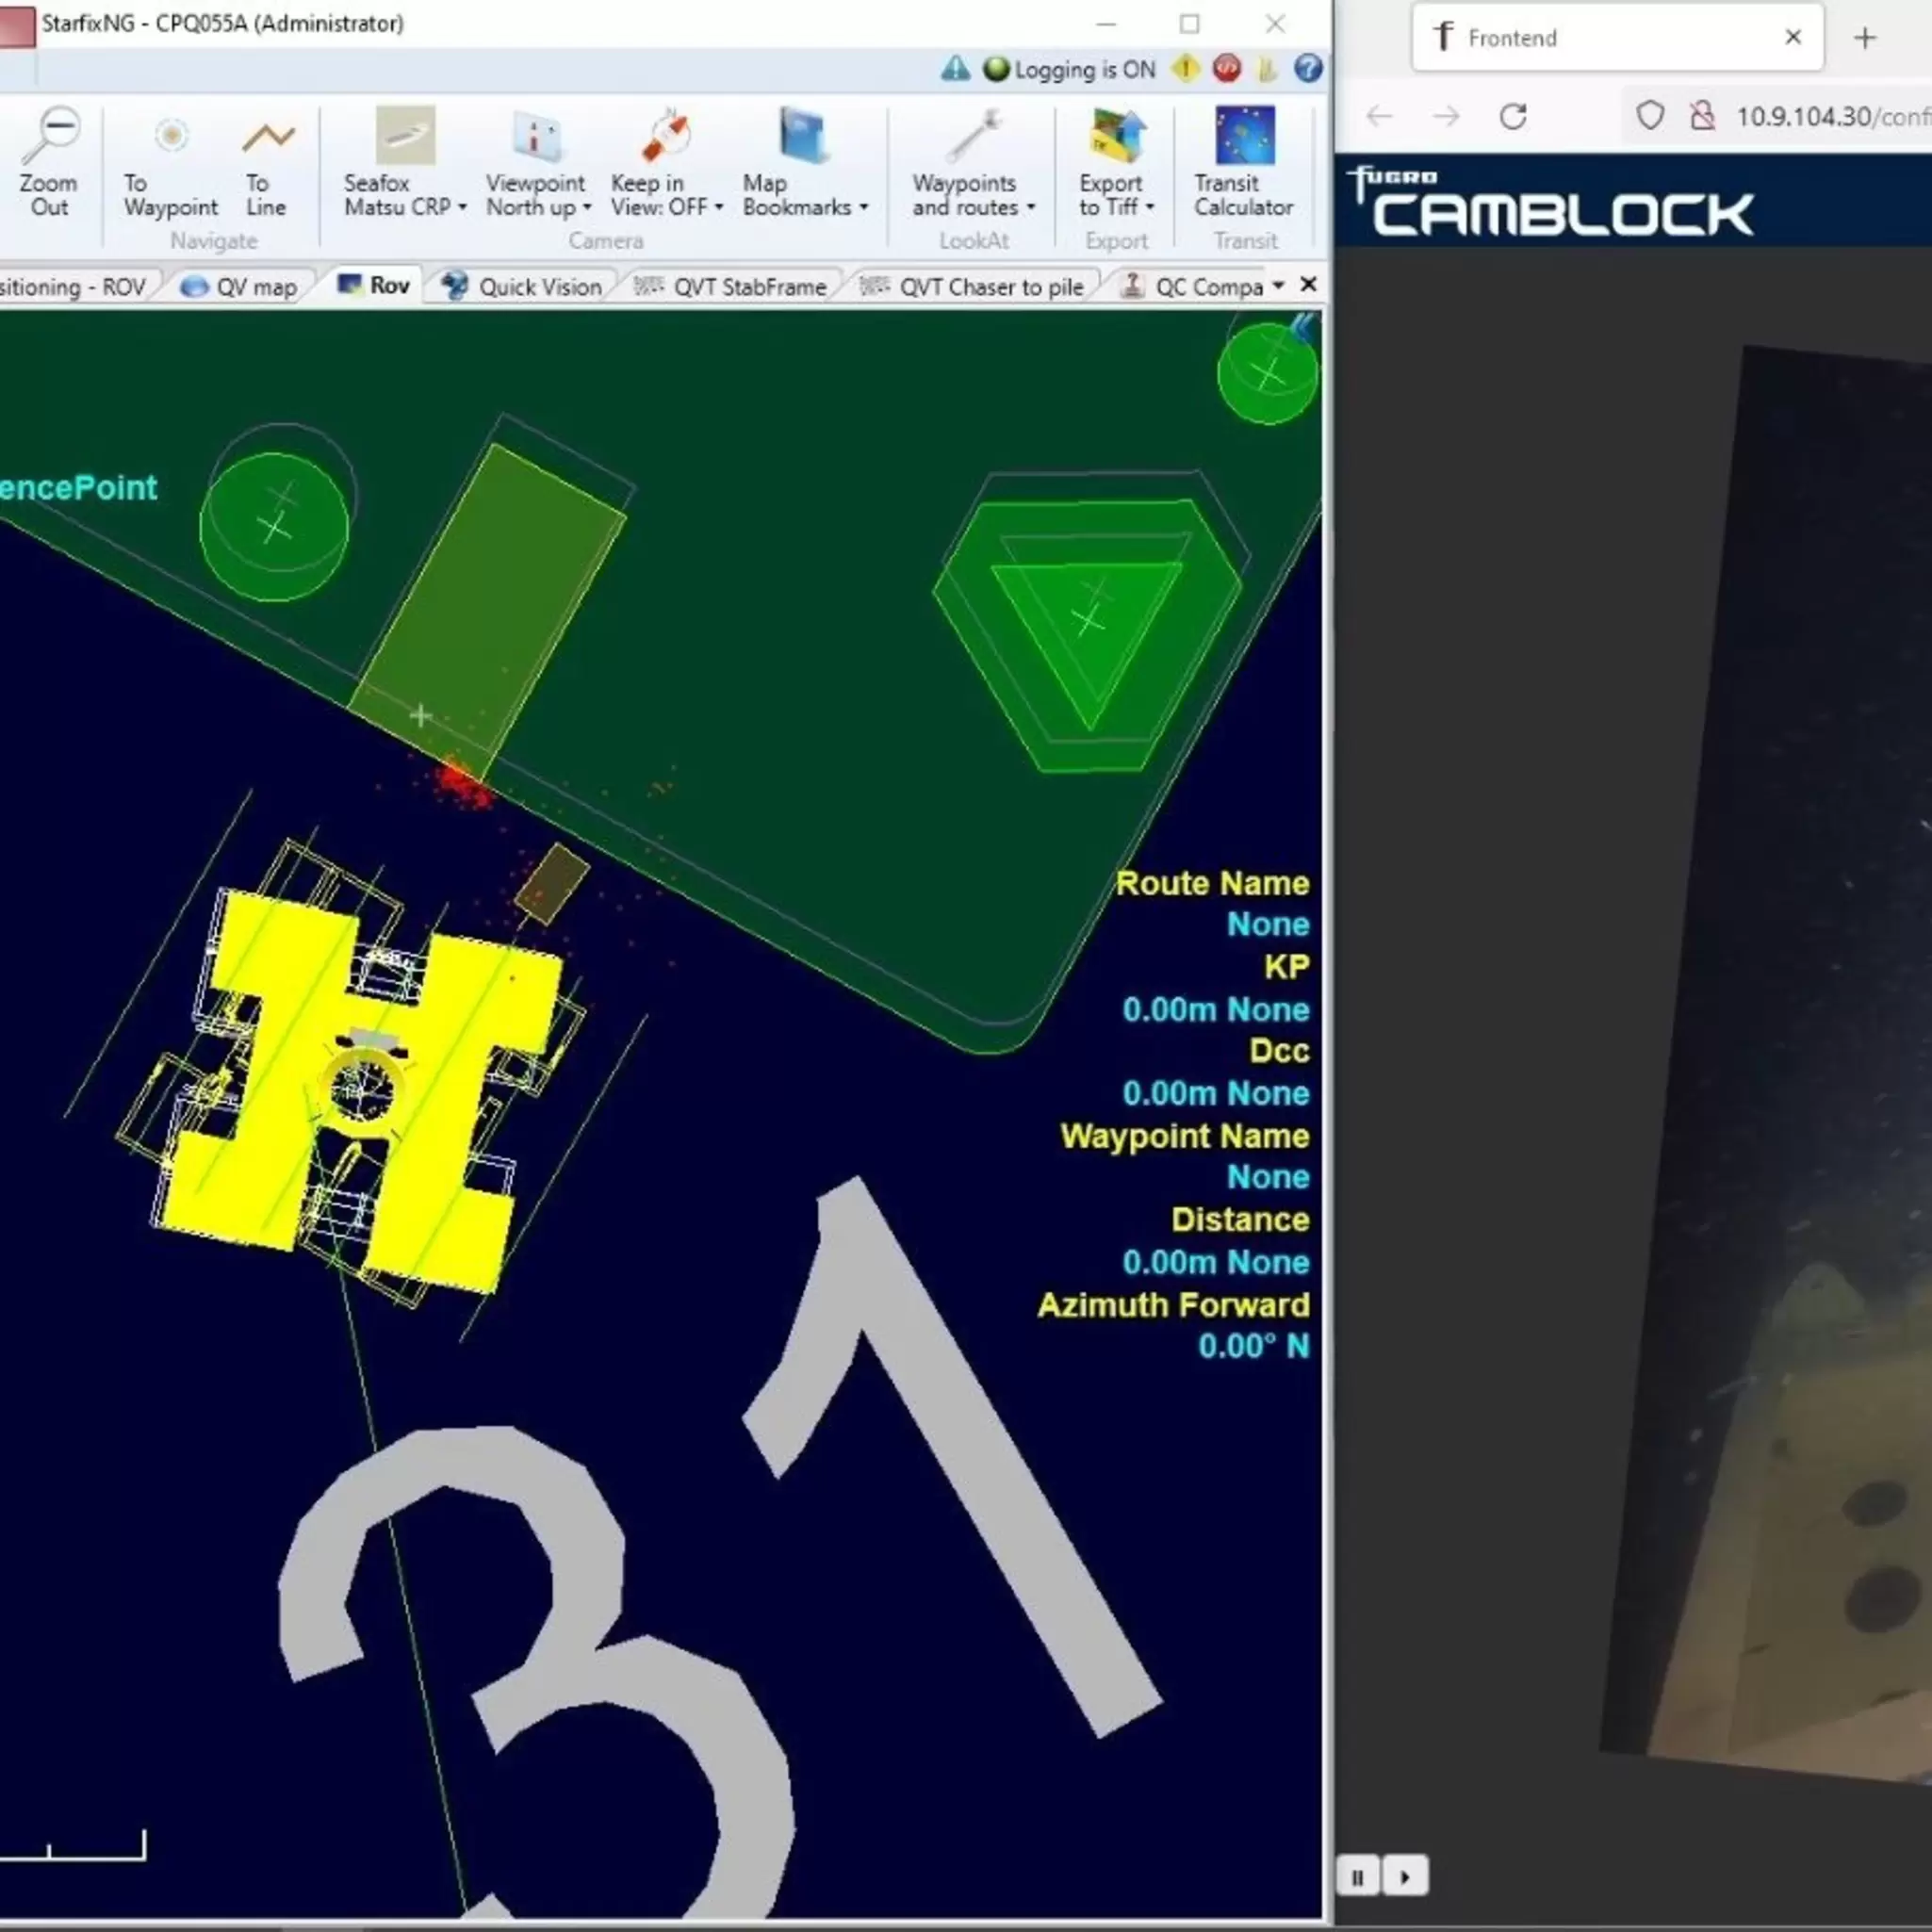Expand the Seafox Matsu CRP dropdown arrow
Screen dimensions: 1932x1932
pos(462,208)
